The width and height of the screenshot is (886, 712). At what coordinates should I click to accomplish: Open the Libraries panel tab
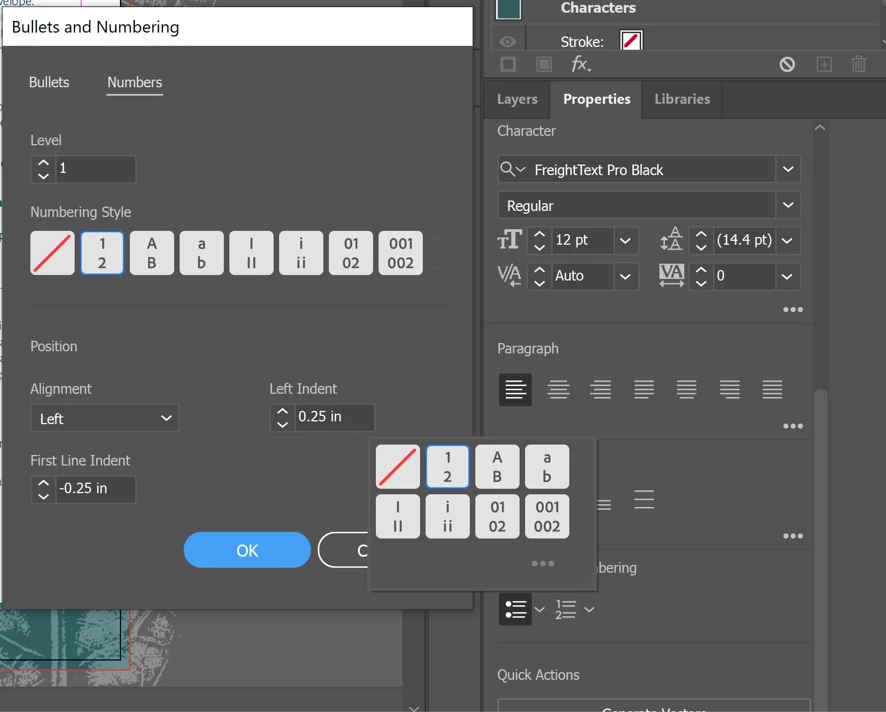point(682,99)
